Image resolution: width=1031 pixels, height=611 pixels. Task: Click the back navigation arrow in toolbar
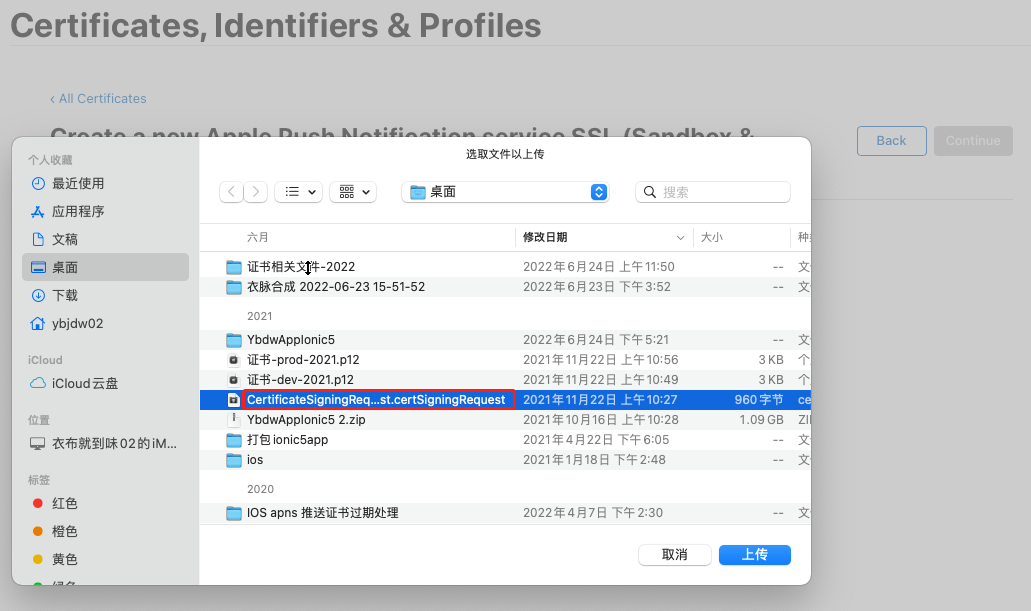coord(232,192)
